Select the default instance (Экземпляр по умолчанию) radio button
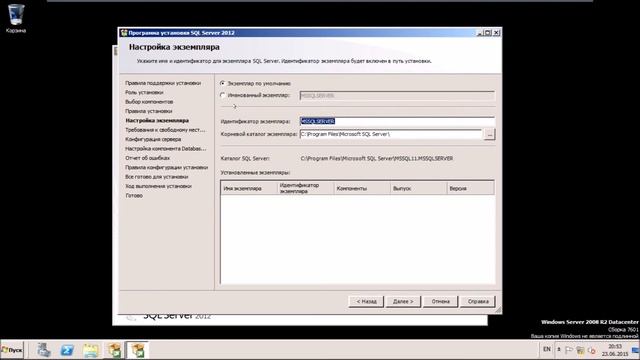This screenshot has width=640, height=360. (222, 83)
